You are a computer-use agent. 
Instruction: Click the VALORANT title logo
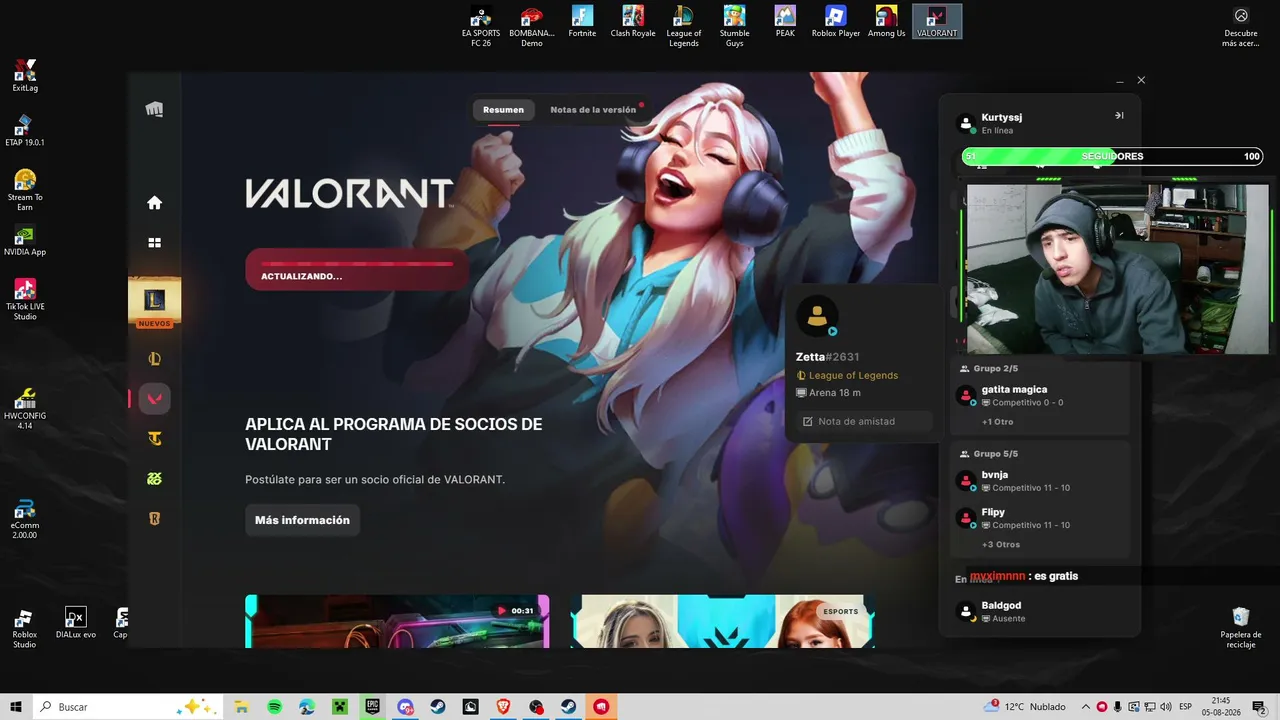[349, 193]
